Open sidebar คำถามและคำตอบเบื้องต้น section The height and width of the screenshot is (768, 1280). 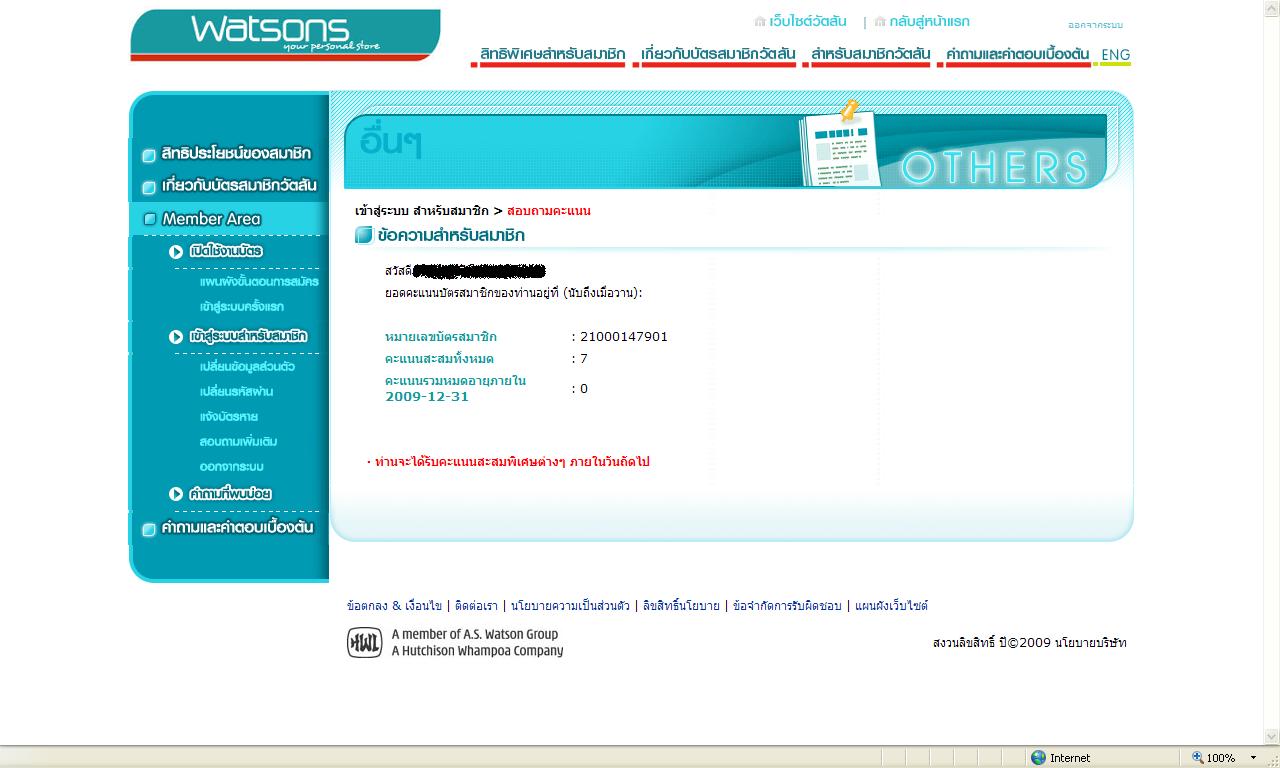tap(237, 528)
